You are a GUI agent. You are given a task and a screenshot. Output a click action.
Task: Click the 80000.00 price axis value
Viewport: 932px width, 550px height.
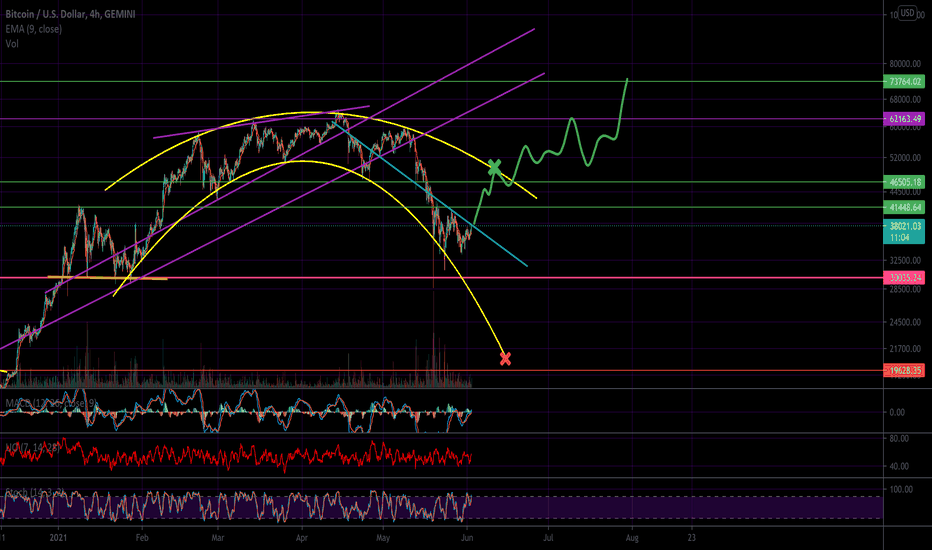tap(905, 64)
